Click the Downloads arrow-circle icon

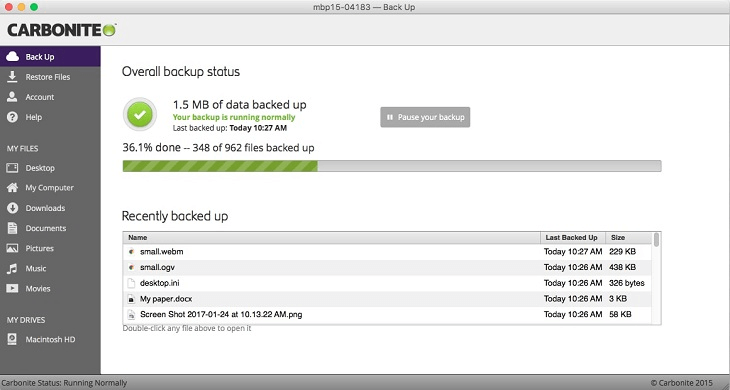point(13,208)
